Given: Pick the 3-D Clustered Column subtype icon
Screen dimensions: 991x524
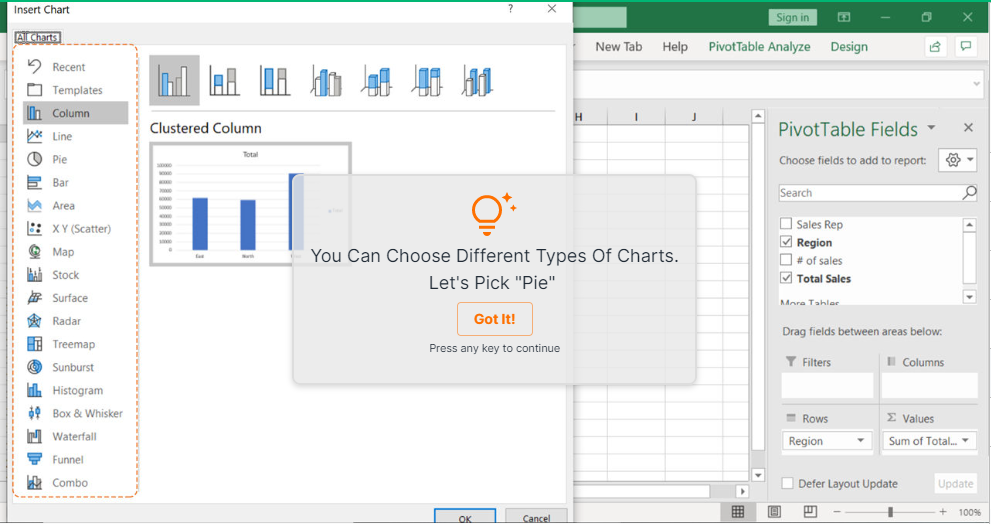Looking at the screenshot, I should (325, 80).
